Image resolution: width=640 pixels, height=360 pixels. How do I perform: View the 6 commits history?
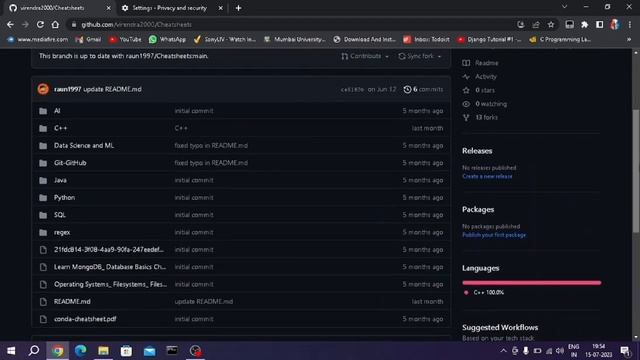[423, 89]
